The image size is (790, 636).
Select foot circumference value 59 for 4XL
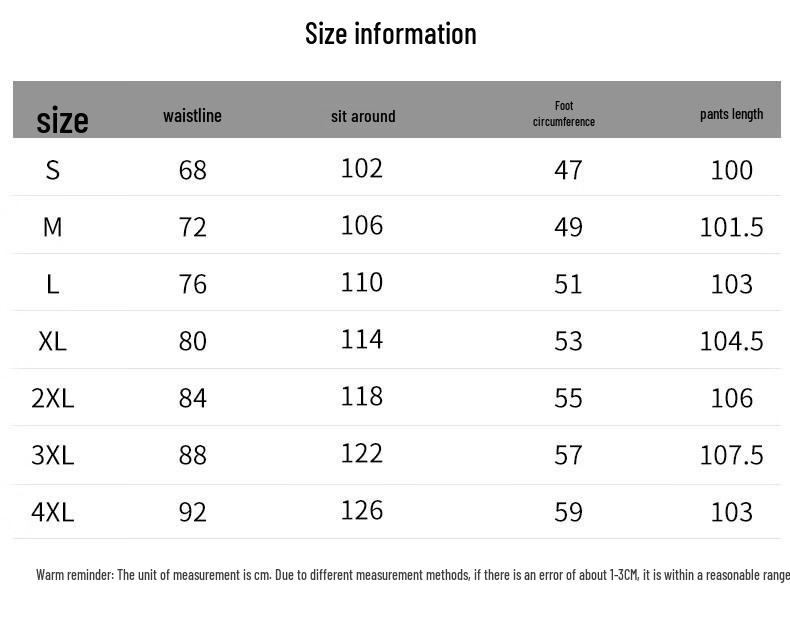click(x=568, y=512)
